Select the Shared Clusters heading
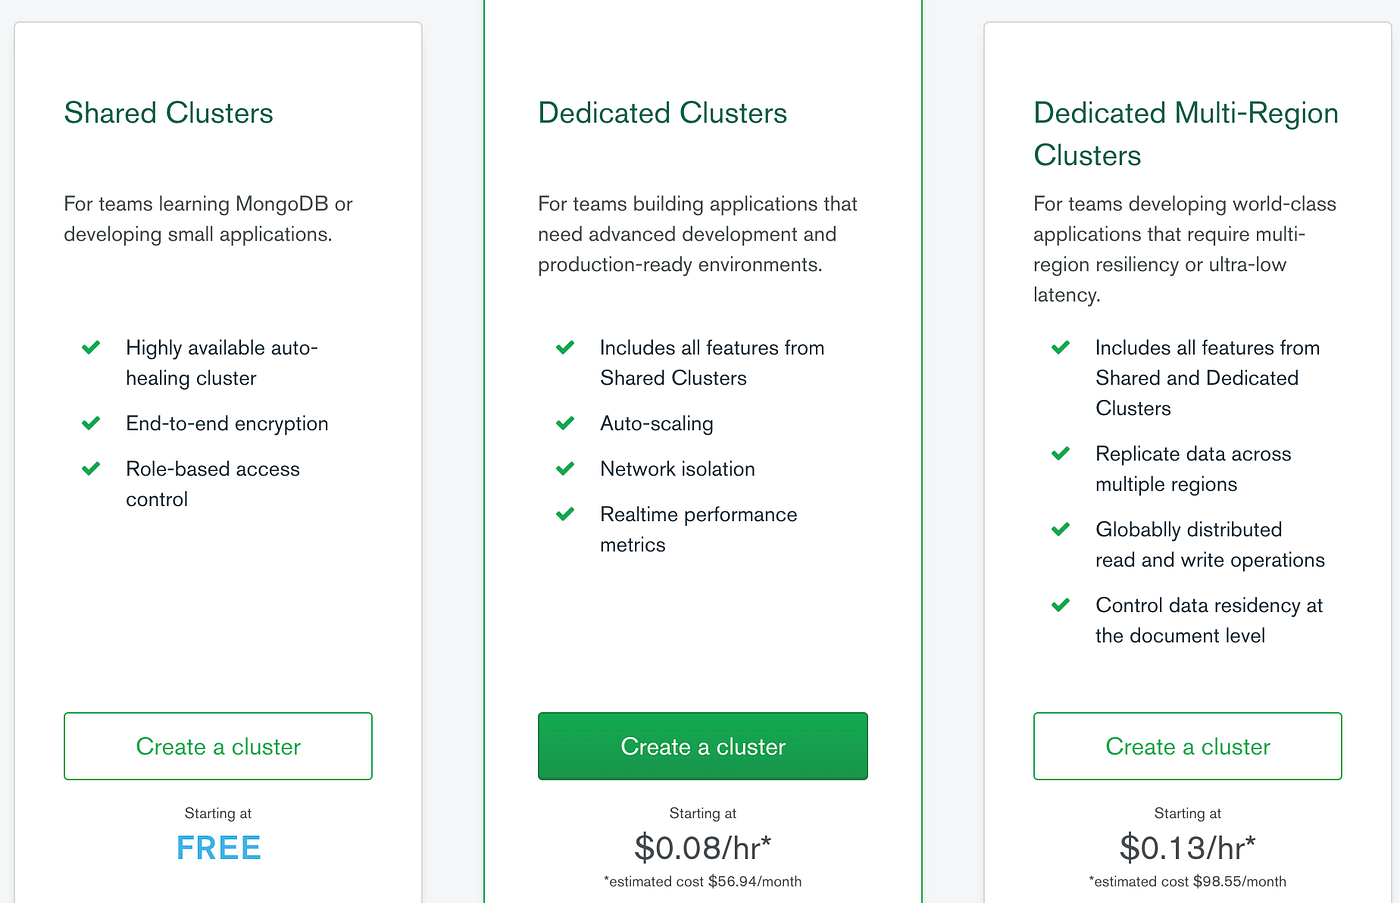This screenshot has width=1400, height=903. [x=168, y=113]
